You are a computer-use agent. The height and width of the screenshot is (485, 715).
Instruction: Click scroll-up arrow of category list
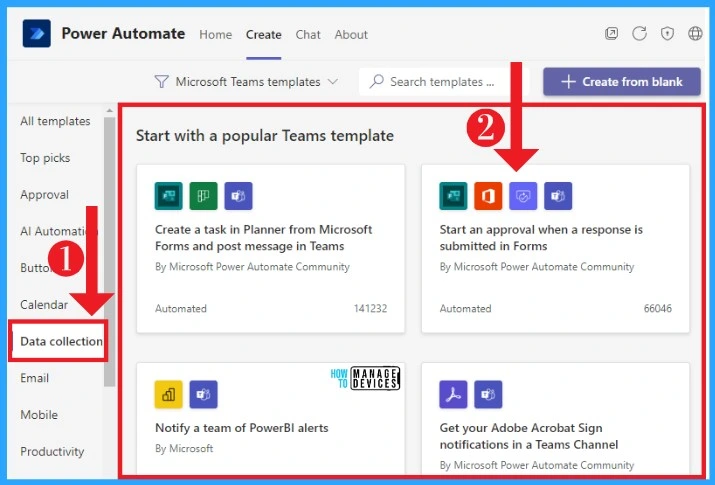tap(109, 110)
